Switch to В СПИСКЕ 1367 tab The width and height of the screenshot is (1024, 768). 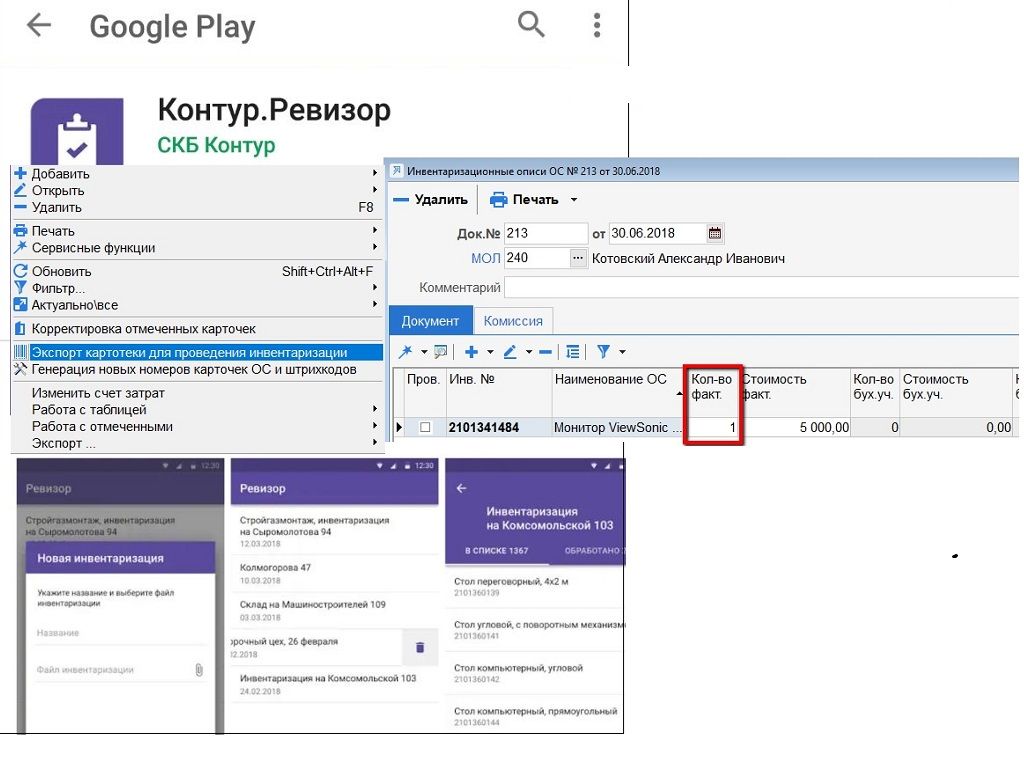tap(496, 551)
